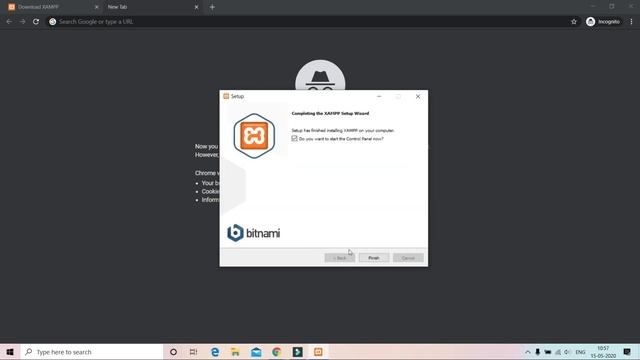Click the Finish button in Setup wizard
Viewport: 640px width, 360px height.
pyautogui.click(x=373, y=258)
